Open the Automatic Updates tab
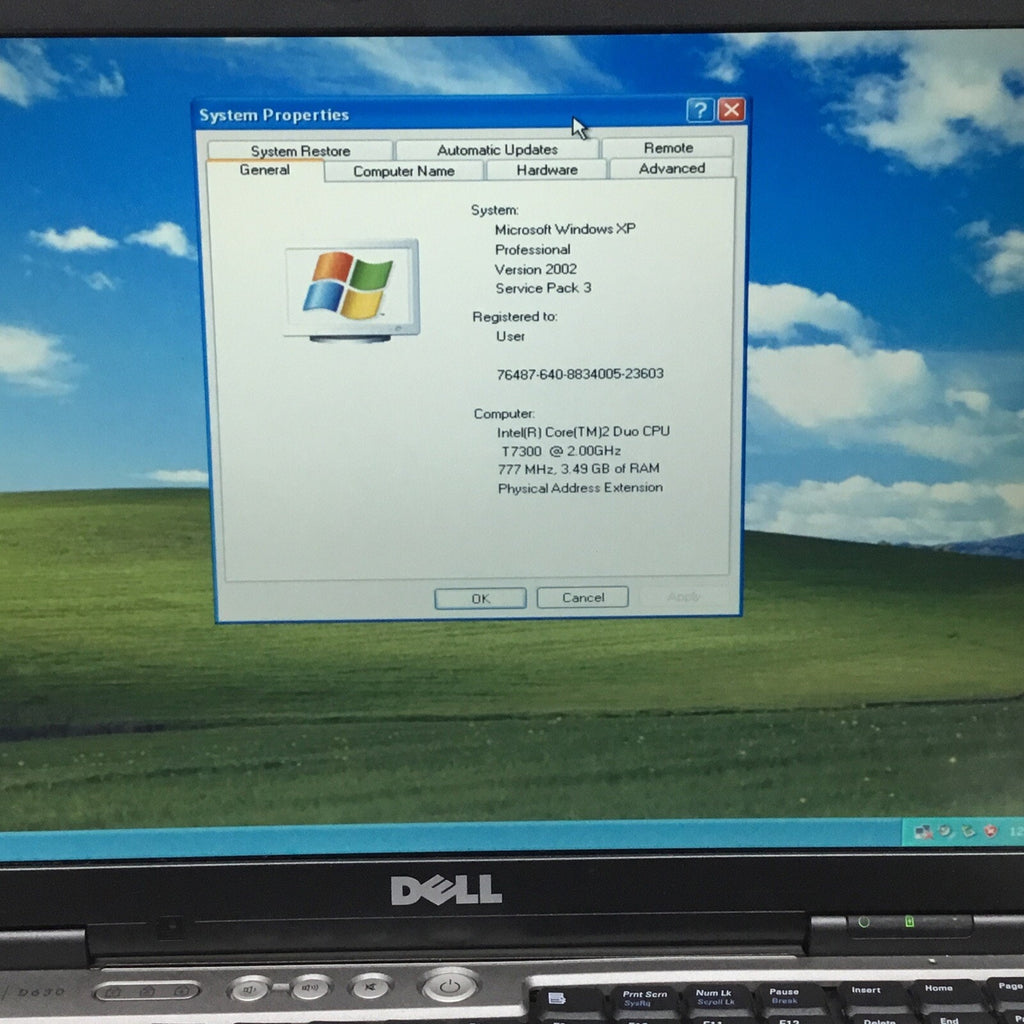 (x=497, y=149)
